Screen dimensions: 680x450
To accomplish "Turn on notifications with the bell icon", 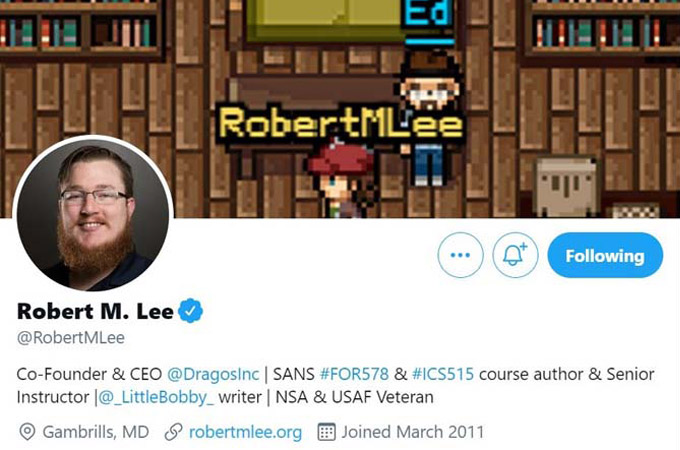I will (x=515, y=255).
